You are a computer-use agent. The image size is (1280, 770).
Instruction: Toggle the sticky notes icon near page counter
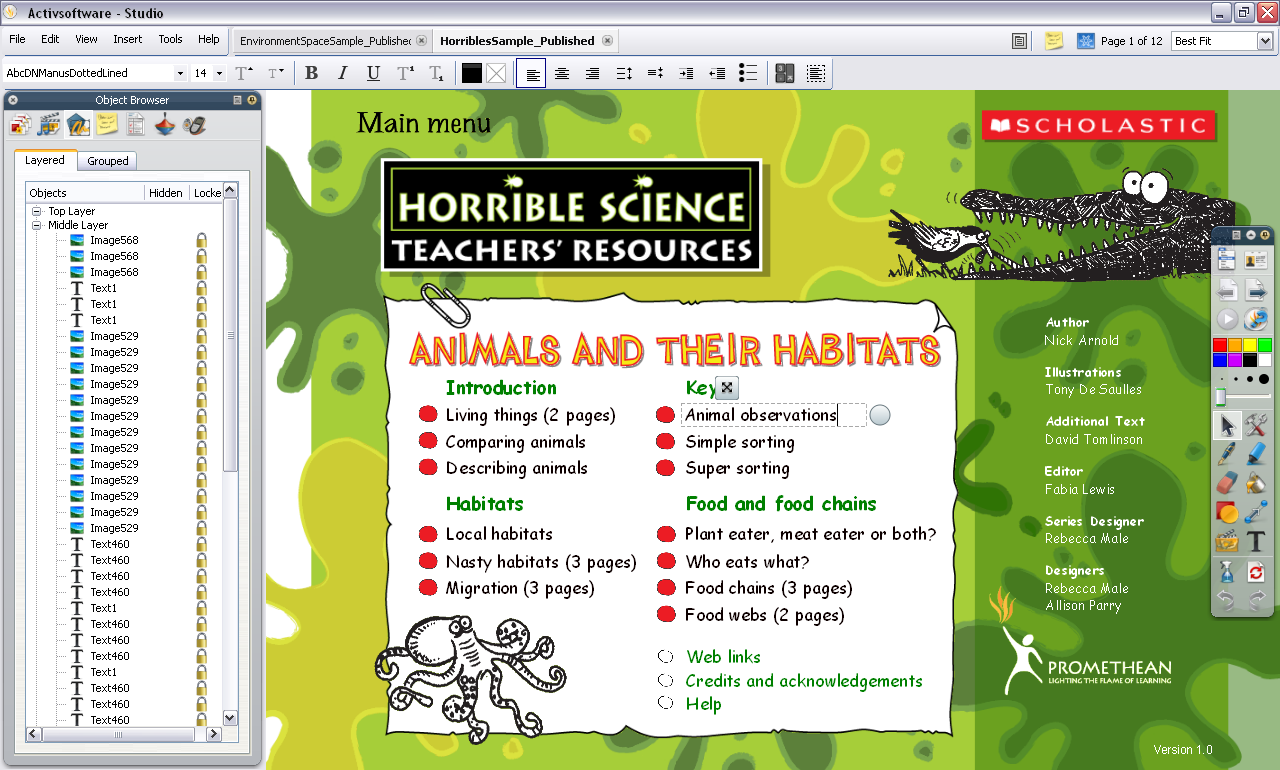[1054, 41]
